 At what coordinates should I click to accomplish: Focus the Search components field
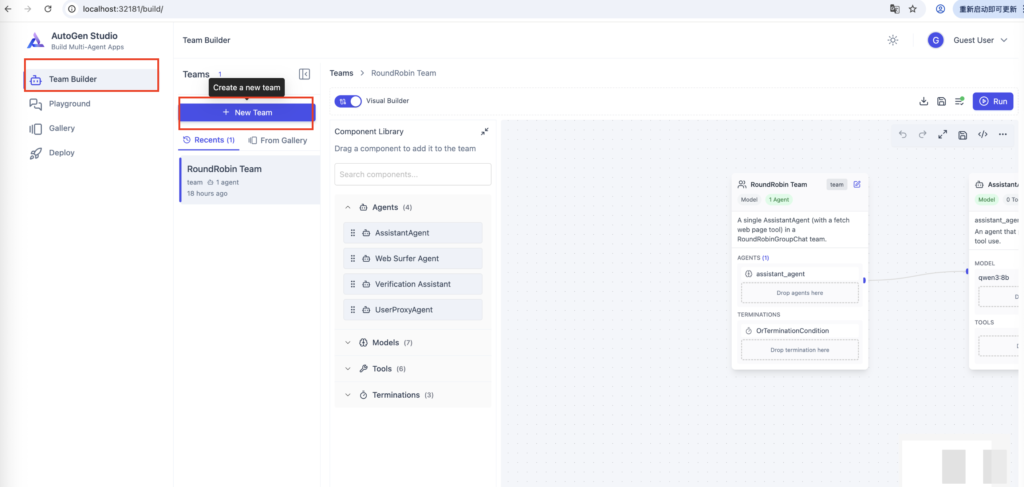point(413,174)
